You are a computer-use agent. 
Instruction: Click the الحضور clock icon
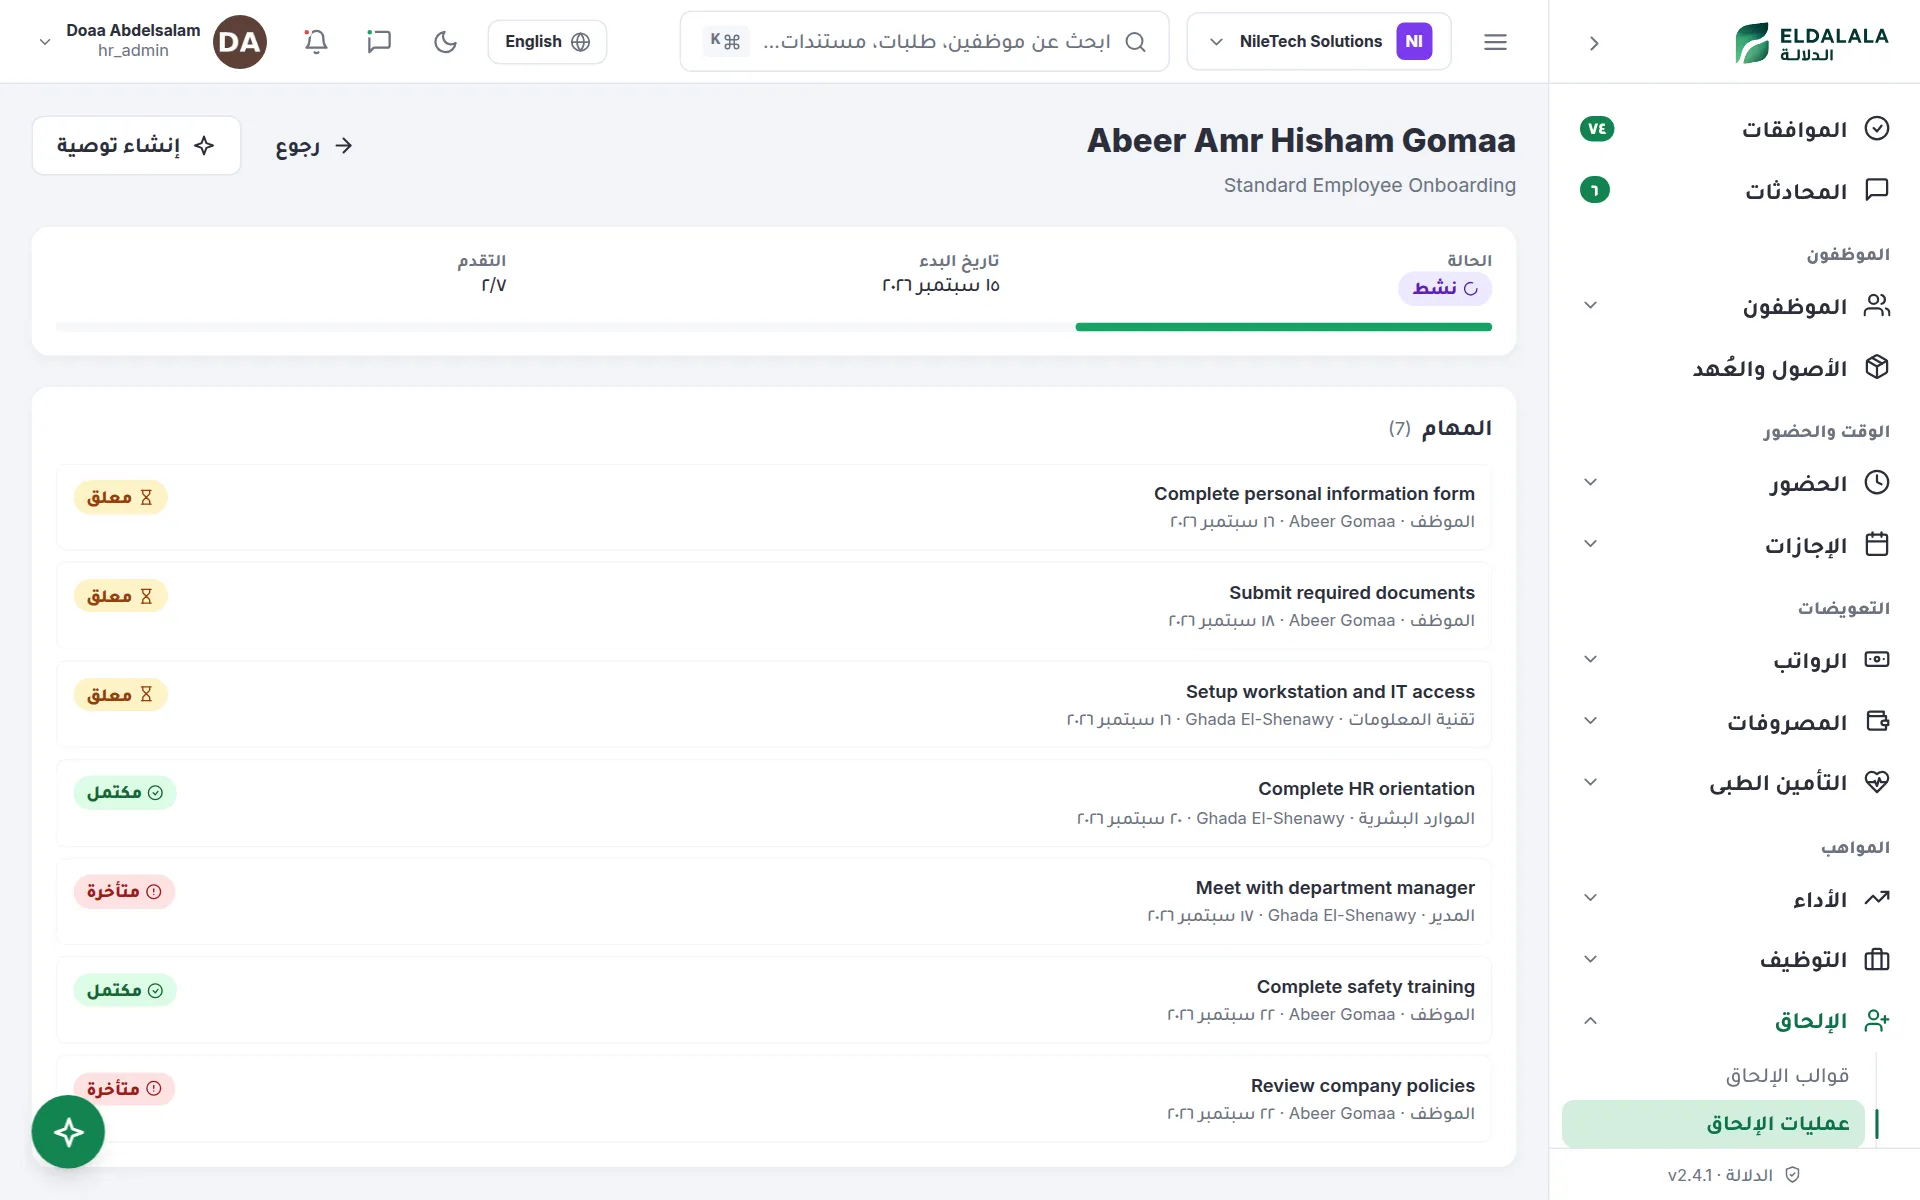pyautogui.click(x=1877, y=483)
